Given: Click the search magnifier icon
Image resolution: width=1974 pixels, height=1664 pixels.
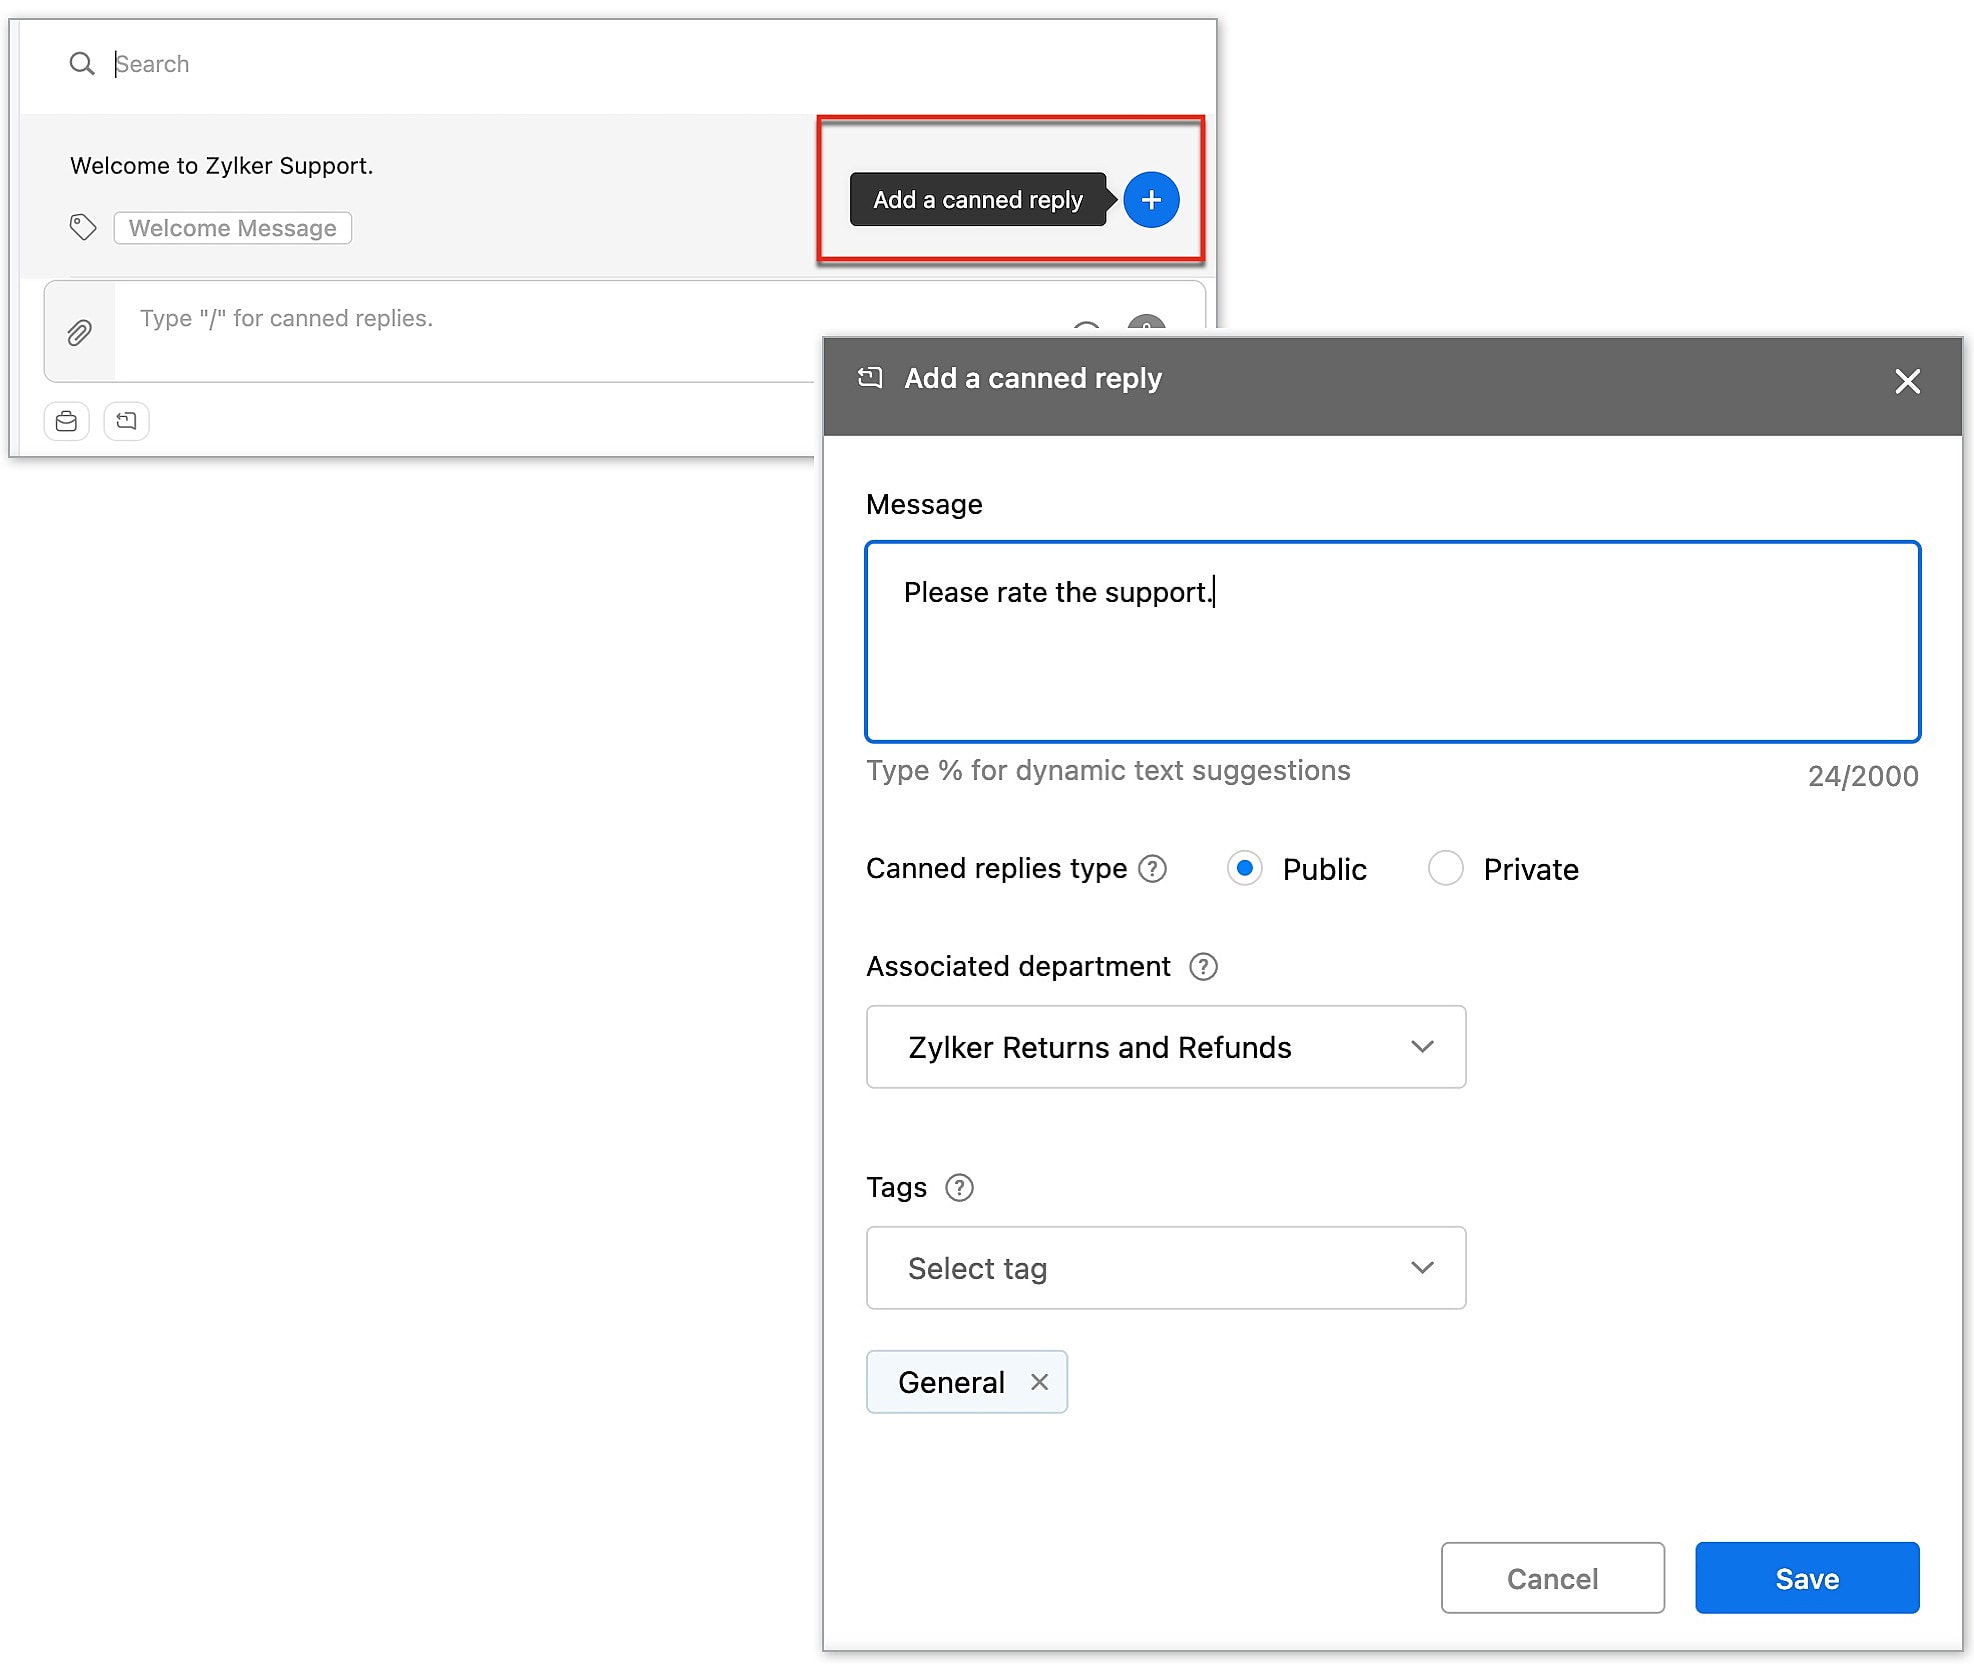Looking at the screenshot, I should point(81,64).
